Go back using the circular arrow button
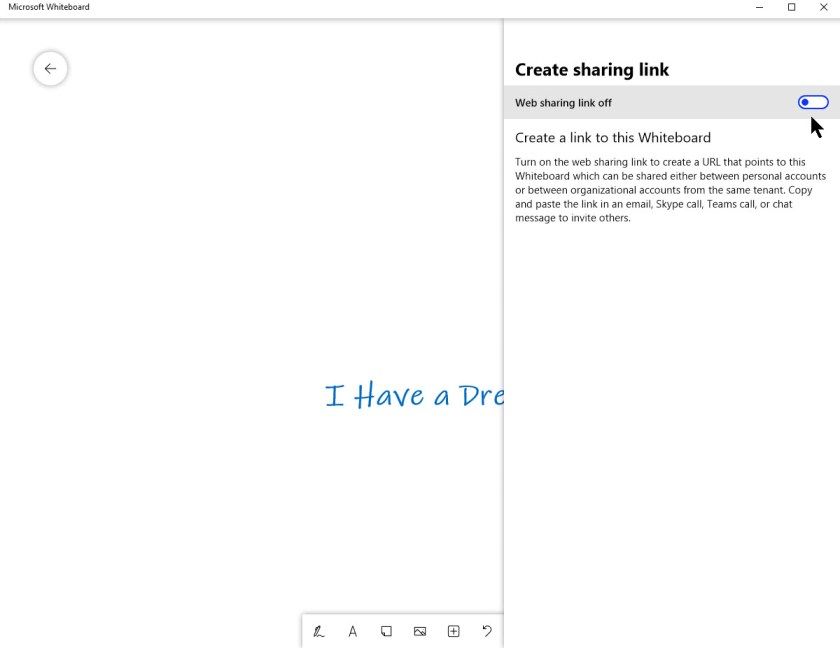Screen dimensions: 840x648 pos(50,69)
